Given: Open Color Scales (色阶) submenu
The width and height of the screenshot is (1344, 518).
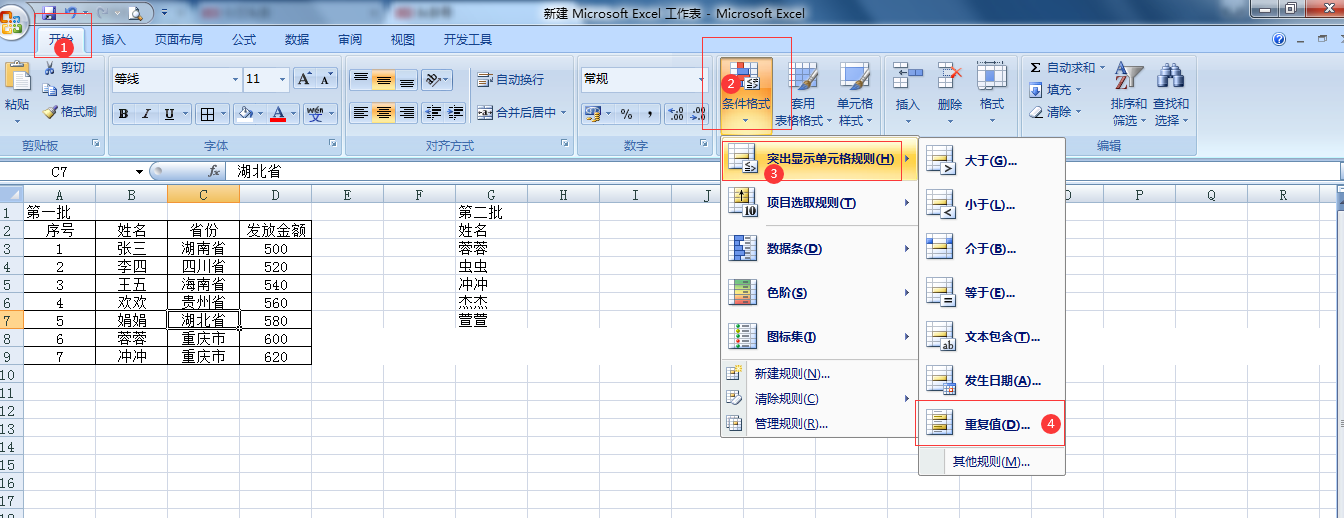Looking at the screenshot, I should 819,292.
